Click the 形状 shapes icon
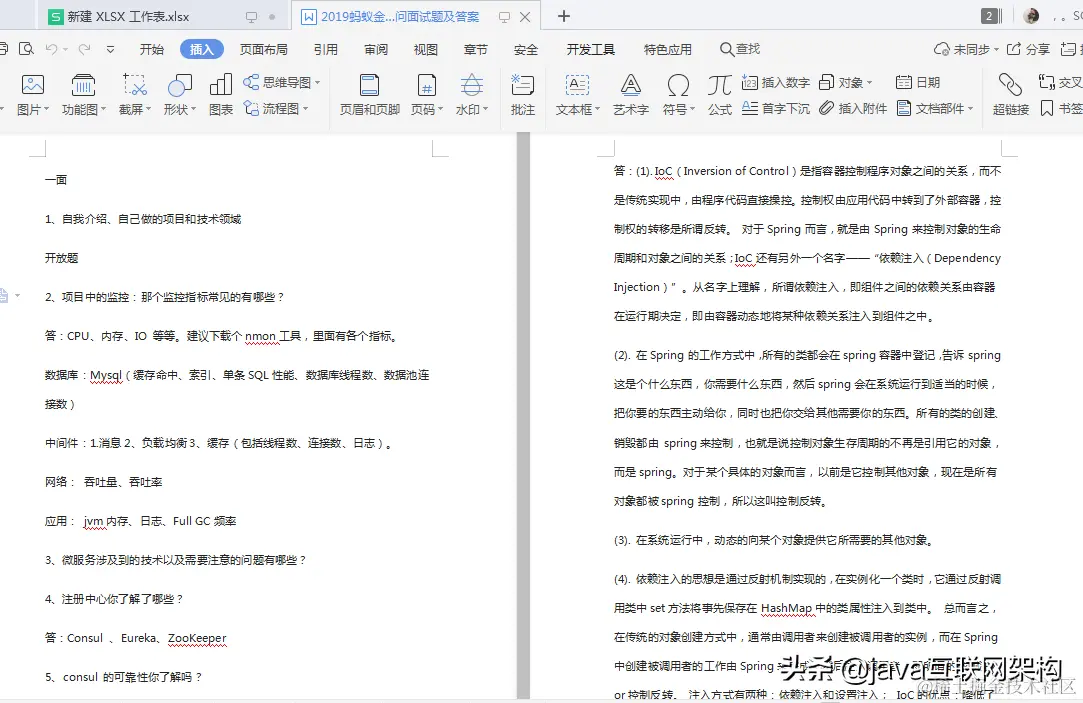 pyautogui.click(x=180, y=85)
